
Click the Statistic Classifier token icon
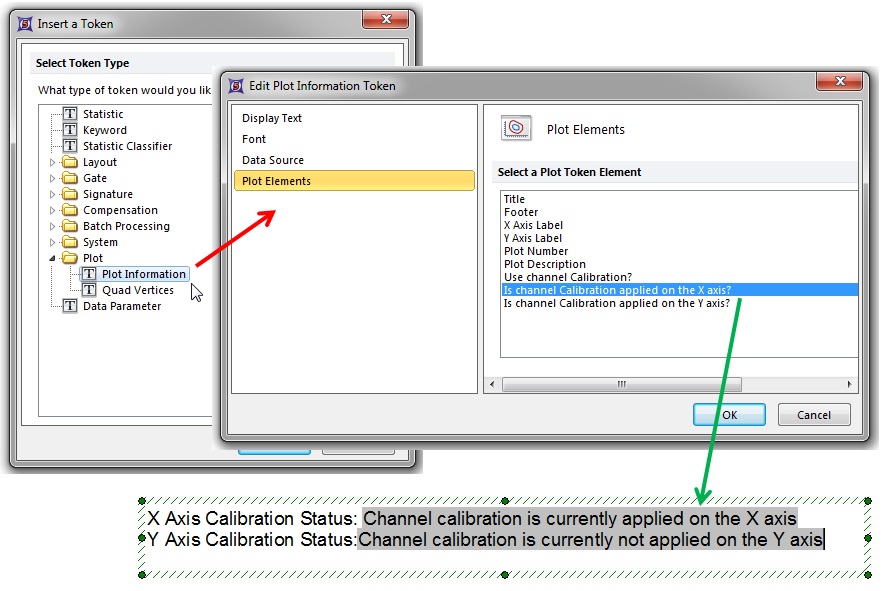[x=70, y=146]
